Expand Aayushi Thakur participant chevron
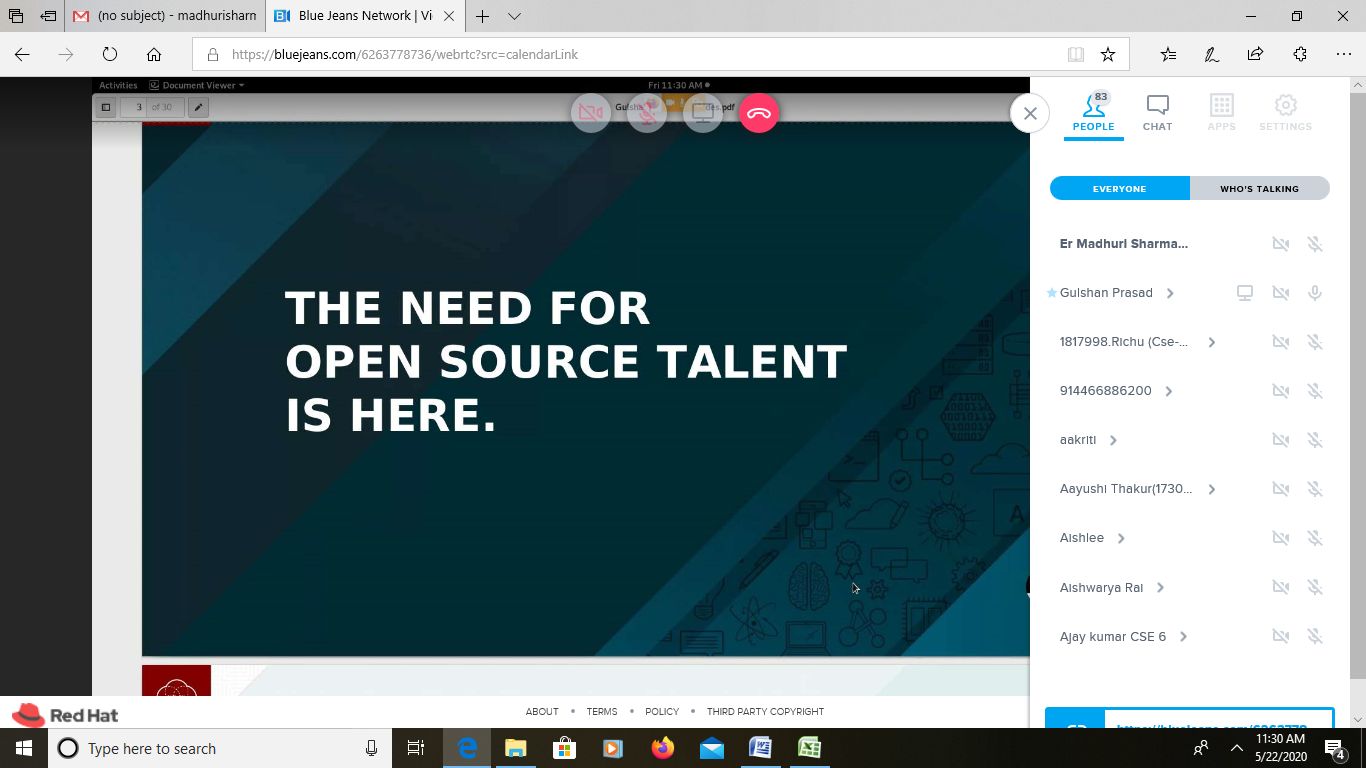This screenshot has height=768, width=1366. coord(1211,489)
